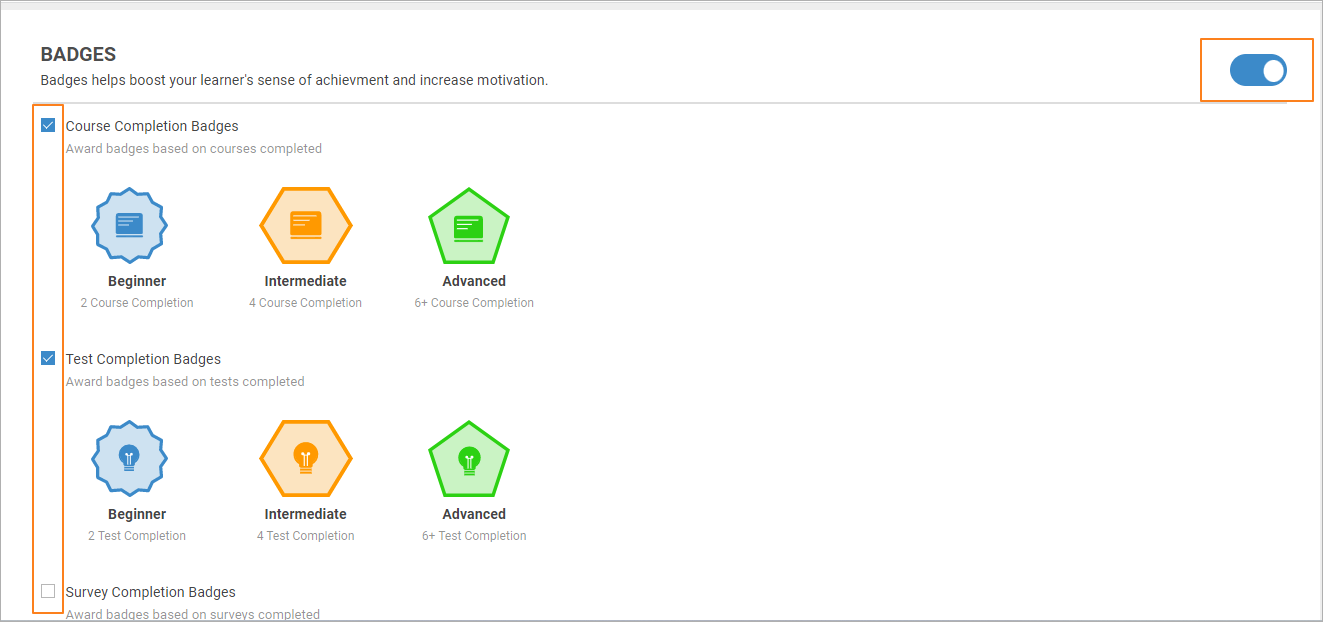Click the Survey Completion Badges label
This screenshot has width=1325, height=623.
pos(150,592)
